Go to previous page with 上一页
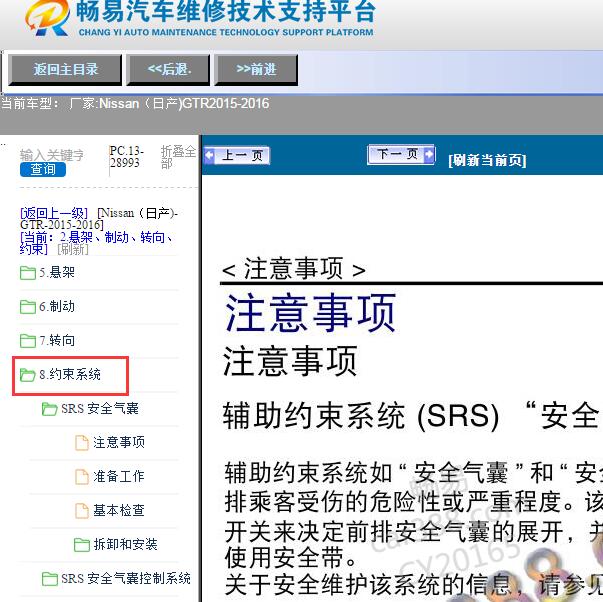603x602 pixels. point(237,156)
